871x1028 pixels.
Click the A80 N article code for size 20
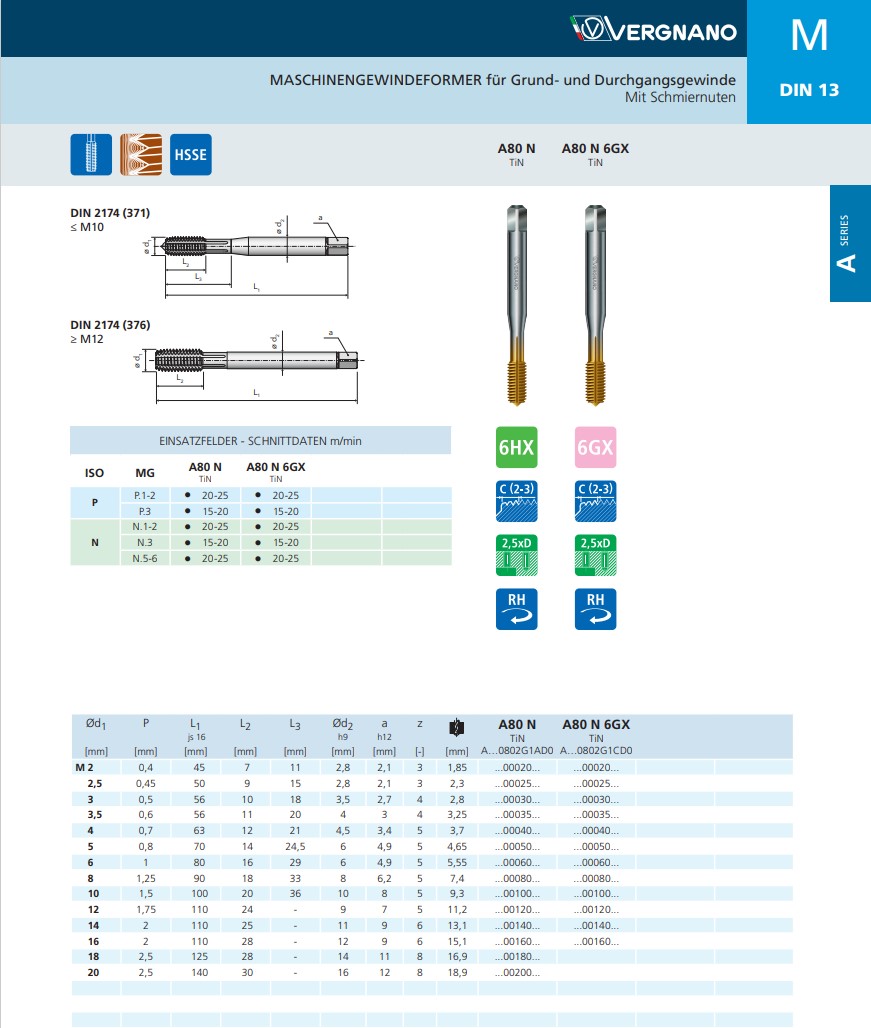516,971
